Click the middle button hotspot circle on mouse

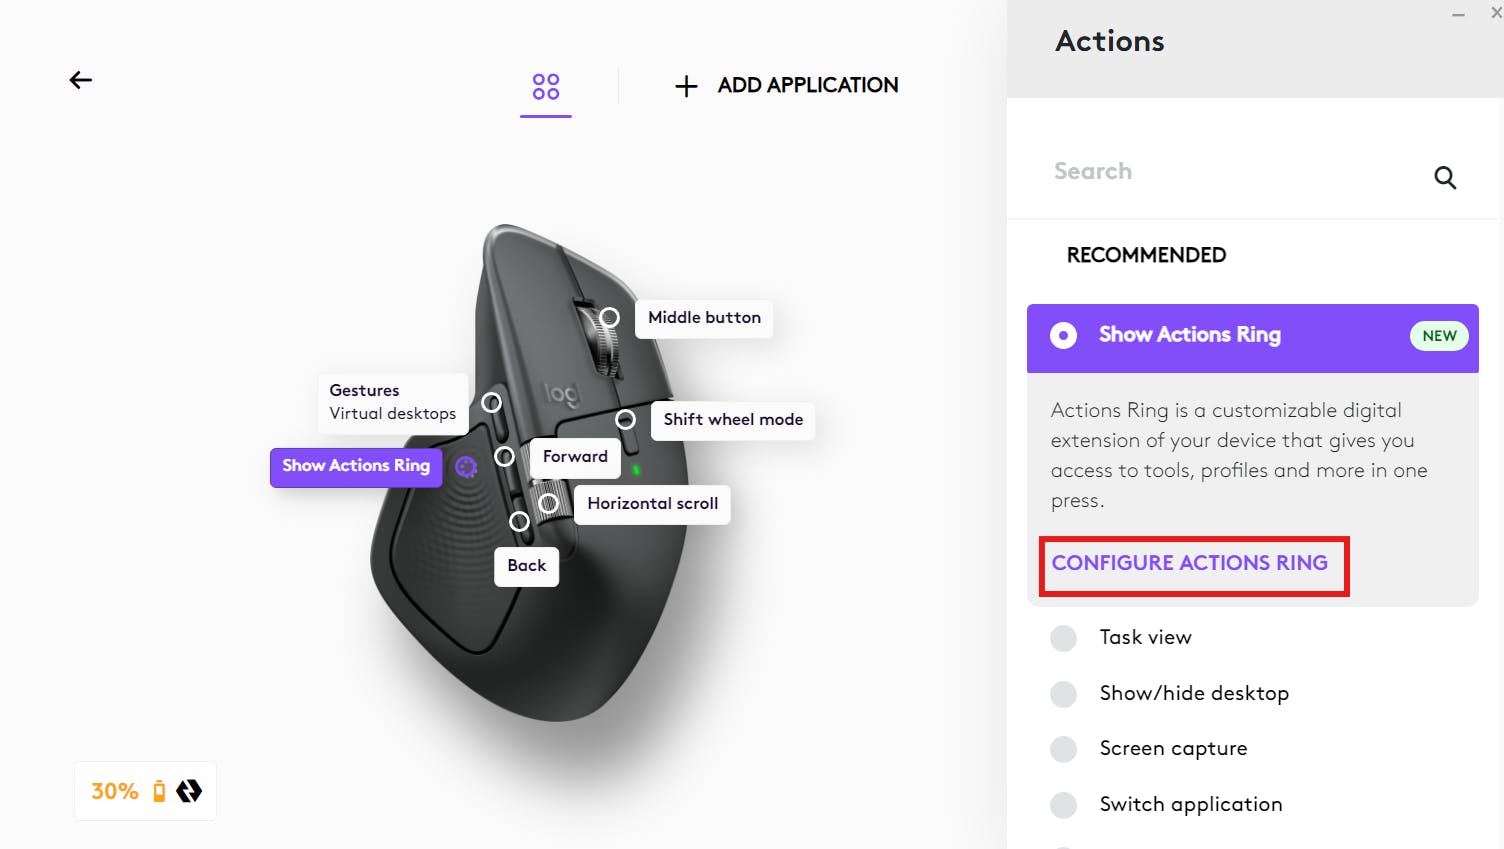[x=609, y=318]
